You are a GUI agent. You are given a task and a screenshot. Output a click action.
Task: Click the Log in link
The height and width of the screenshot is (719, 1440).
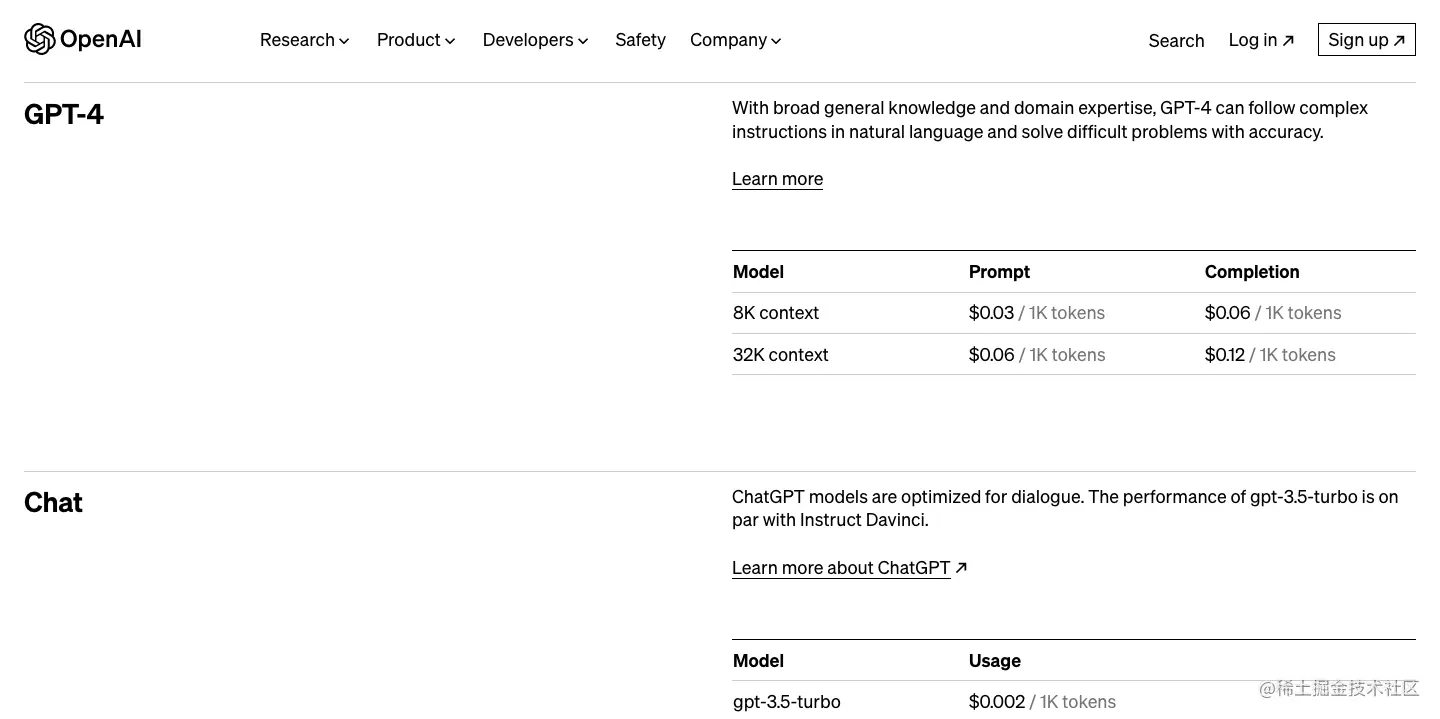pos(1261,40)
